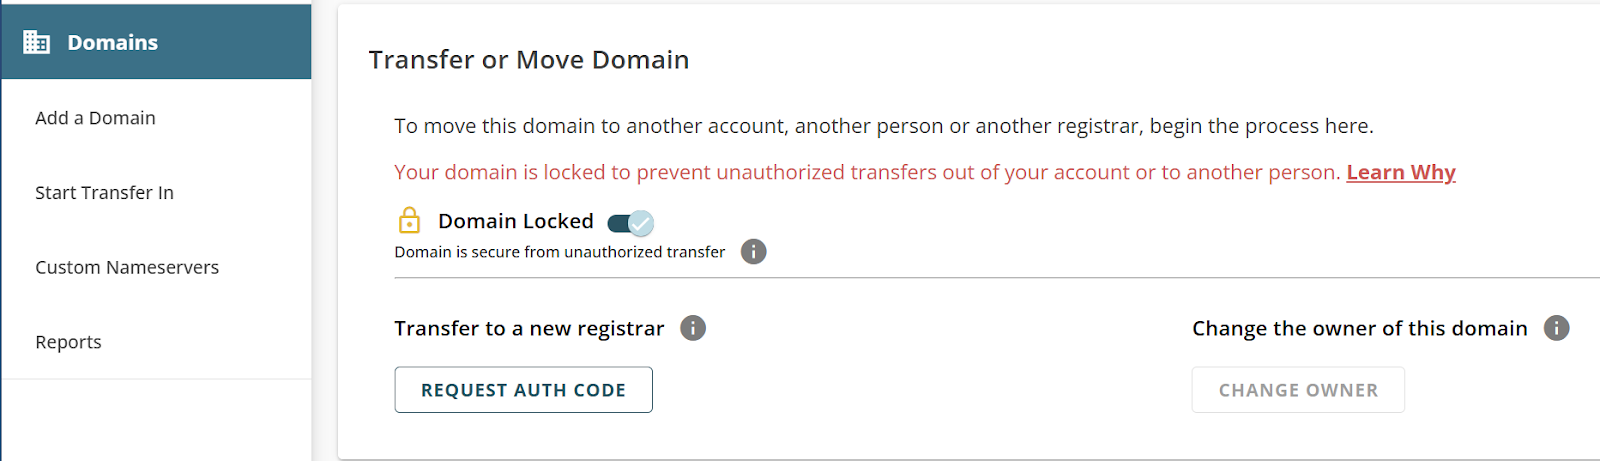Click the Change Owner button
This screenshot has height=461, width=1600.
pos(1298,390)
